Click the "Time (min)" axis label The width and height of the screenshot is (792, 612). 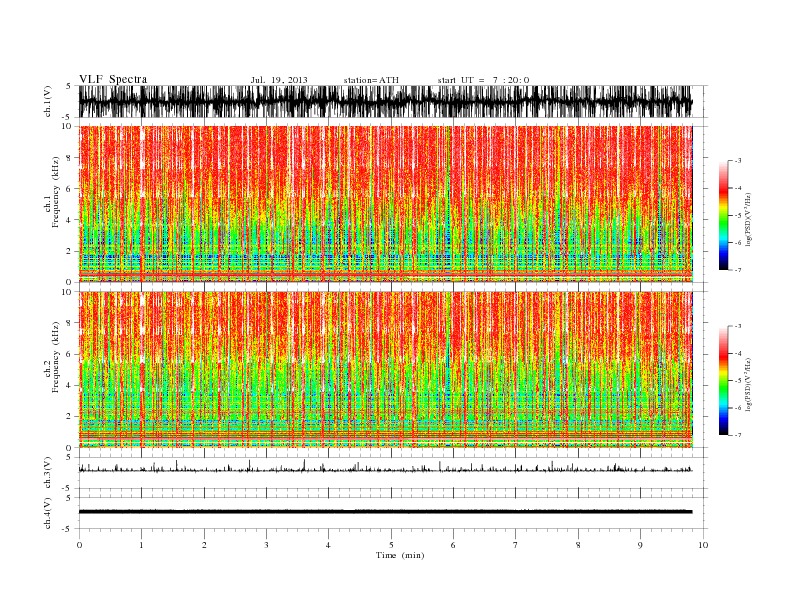[400, 555]
